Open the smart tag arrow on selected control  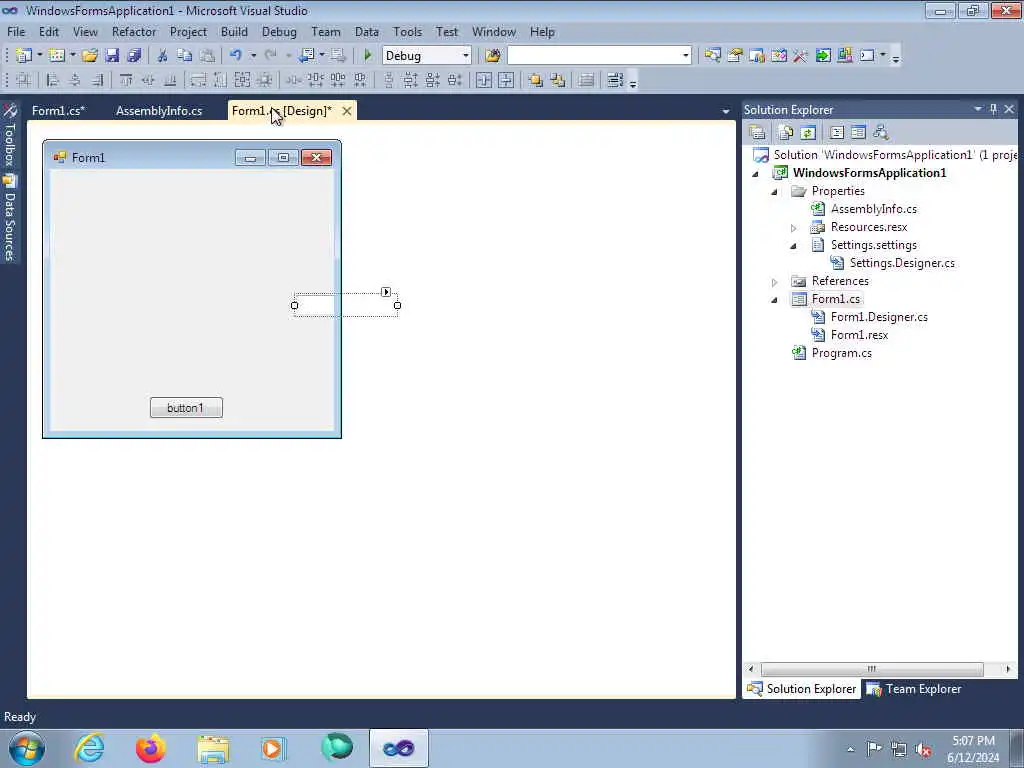(x=386, y=292)
